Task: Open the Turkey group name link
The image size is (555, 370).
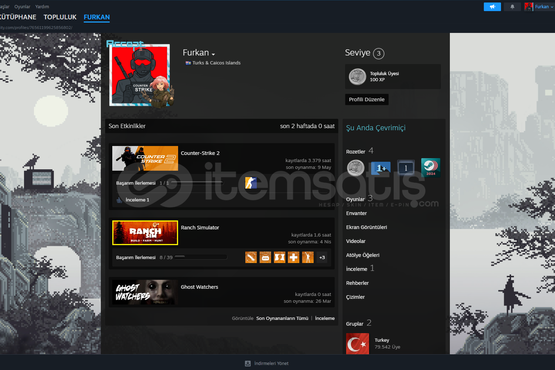Action: (382, 340)
